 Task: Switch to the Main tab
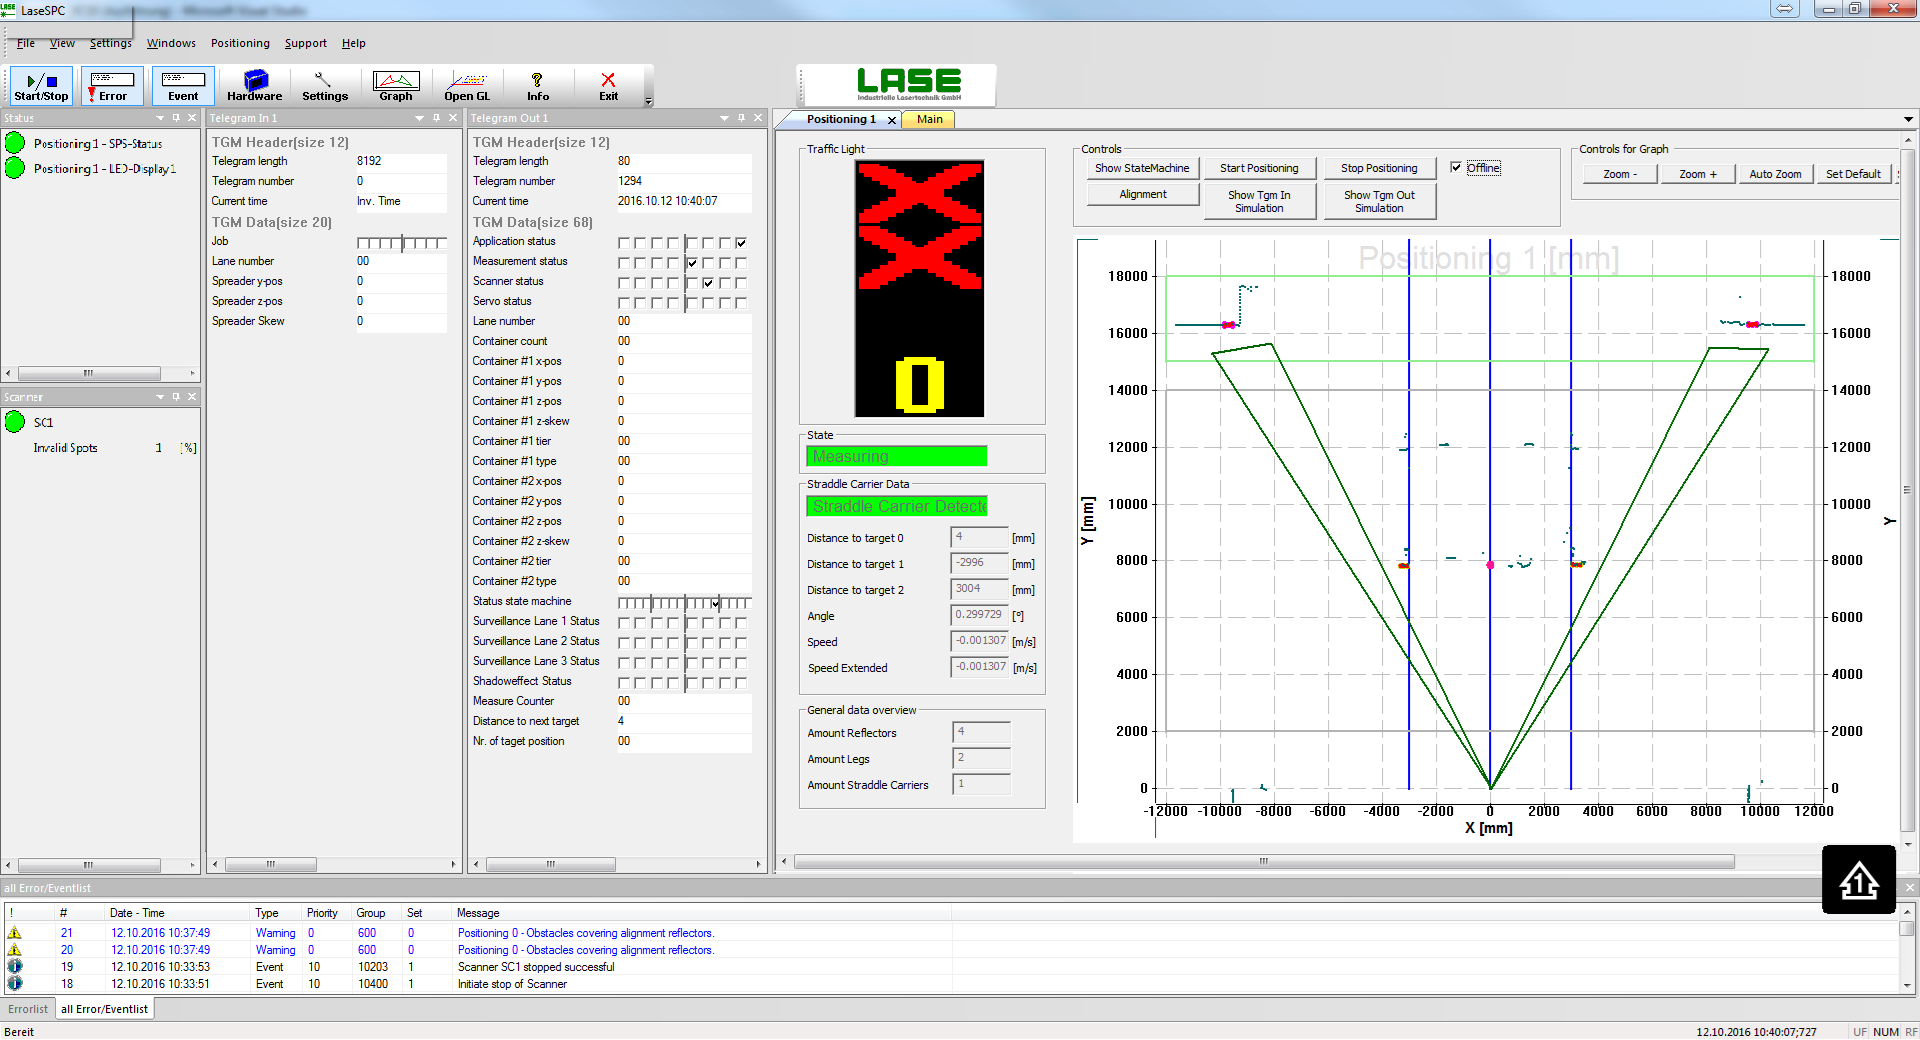[x=928, y=119]
